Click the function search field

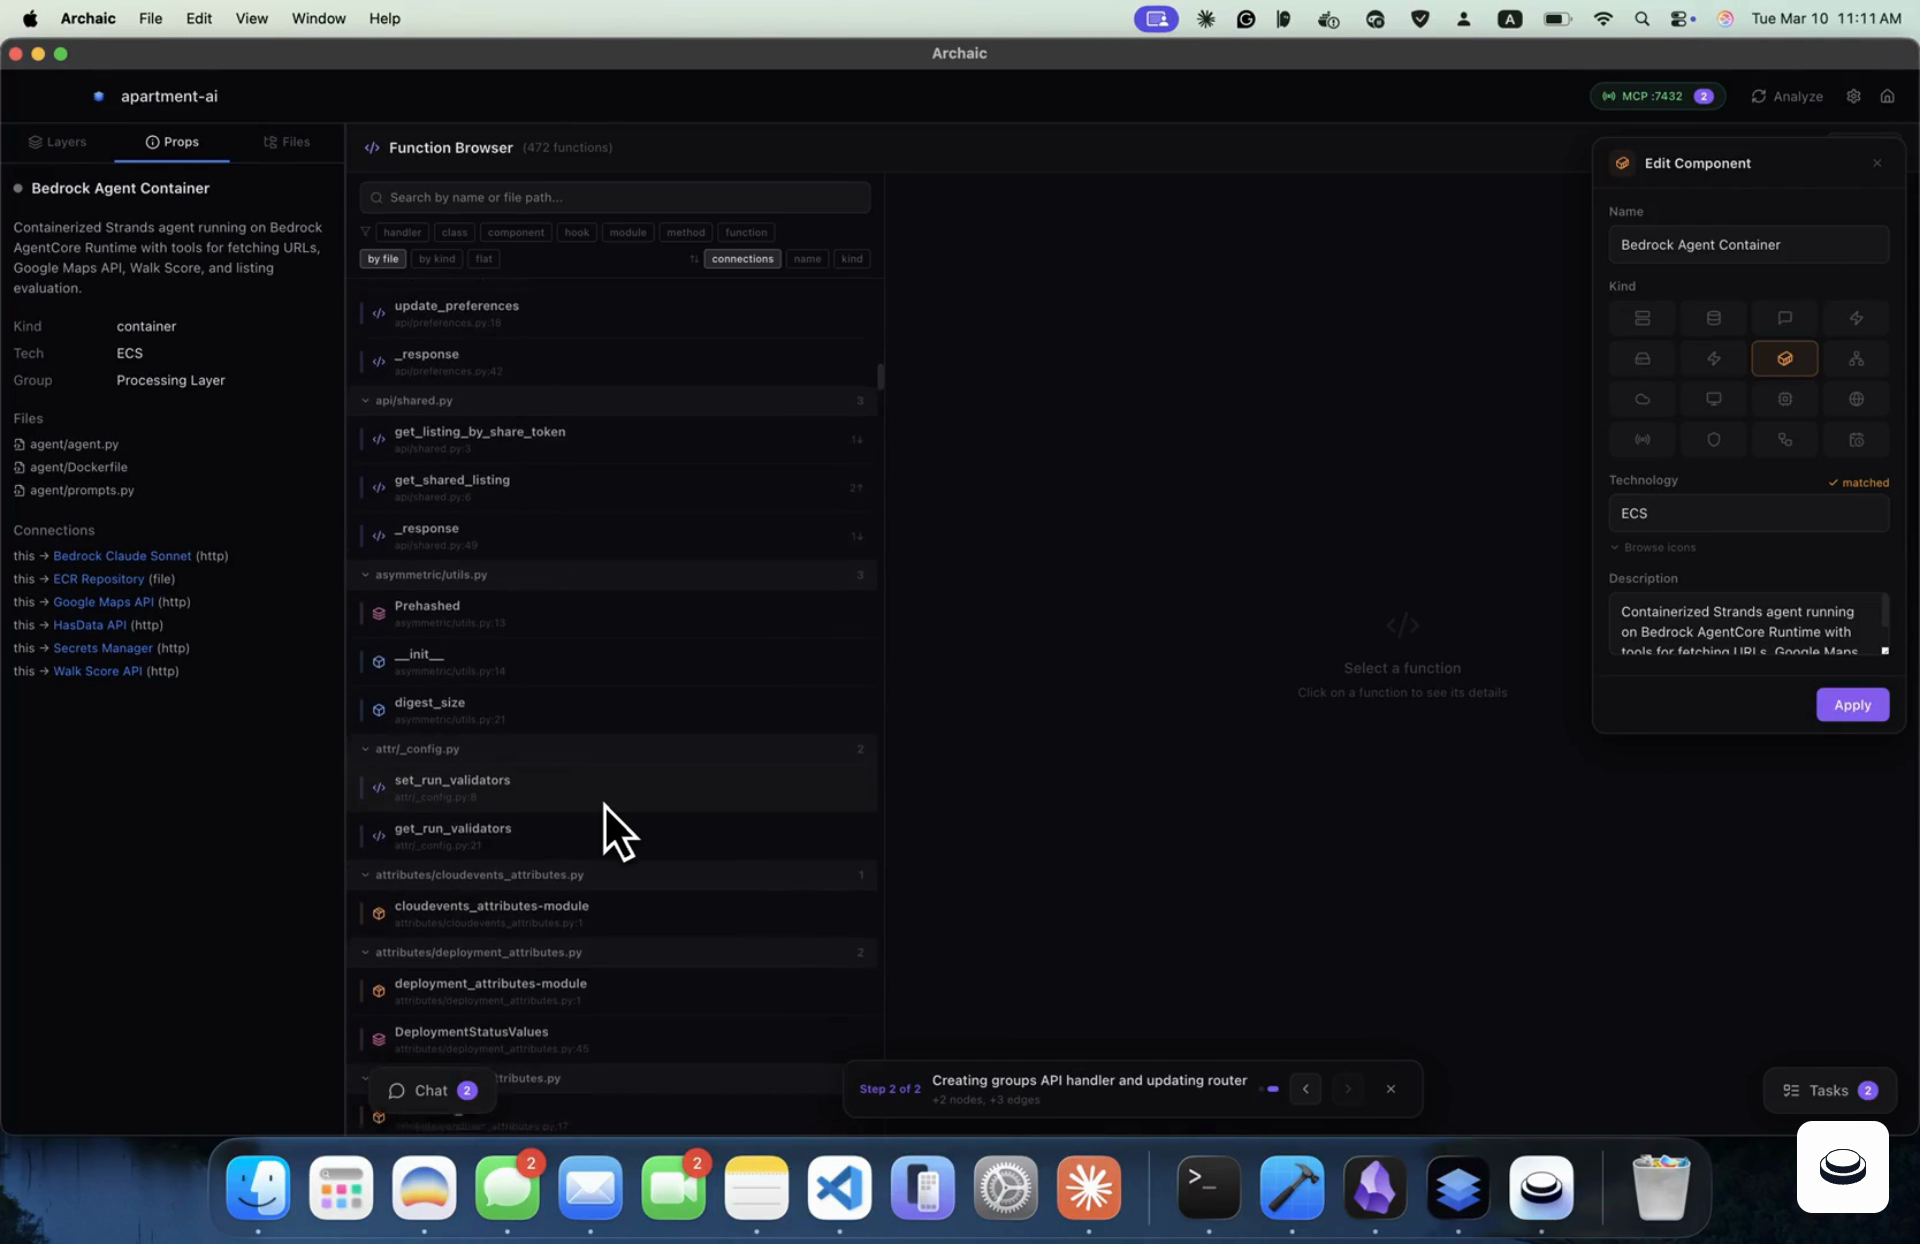tap(614, 198)
